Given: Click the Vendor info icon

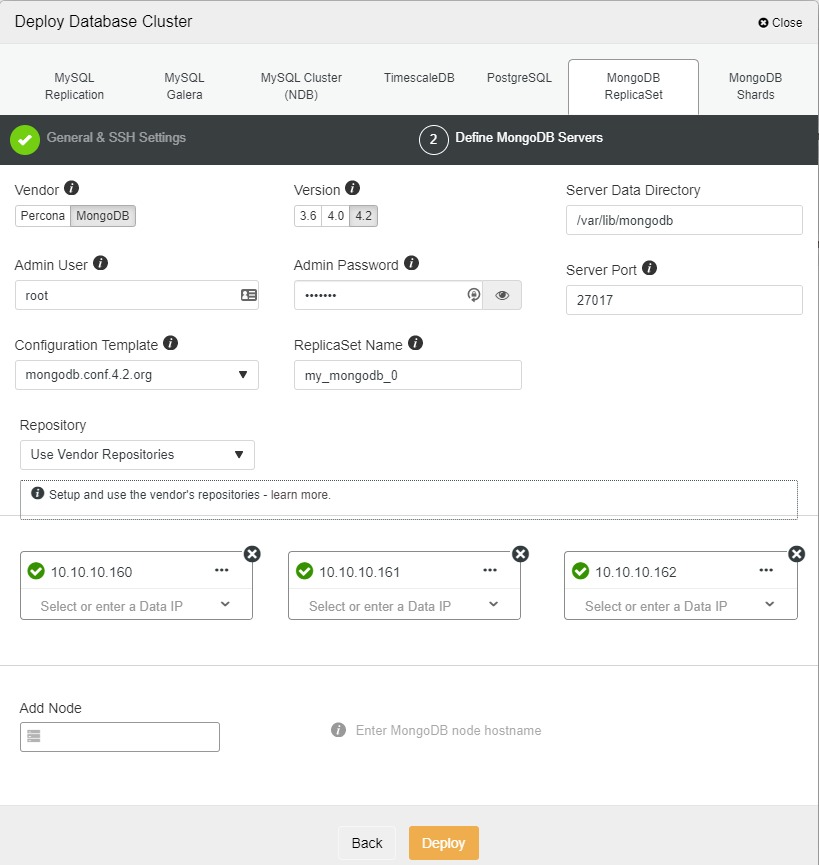Looking at the screenshot, I should [x=72, y=188].
